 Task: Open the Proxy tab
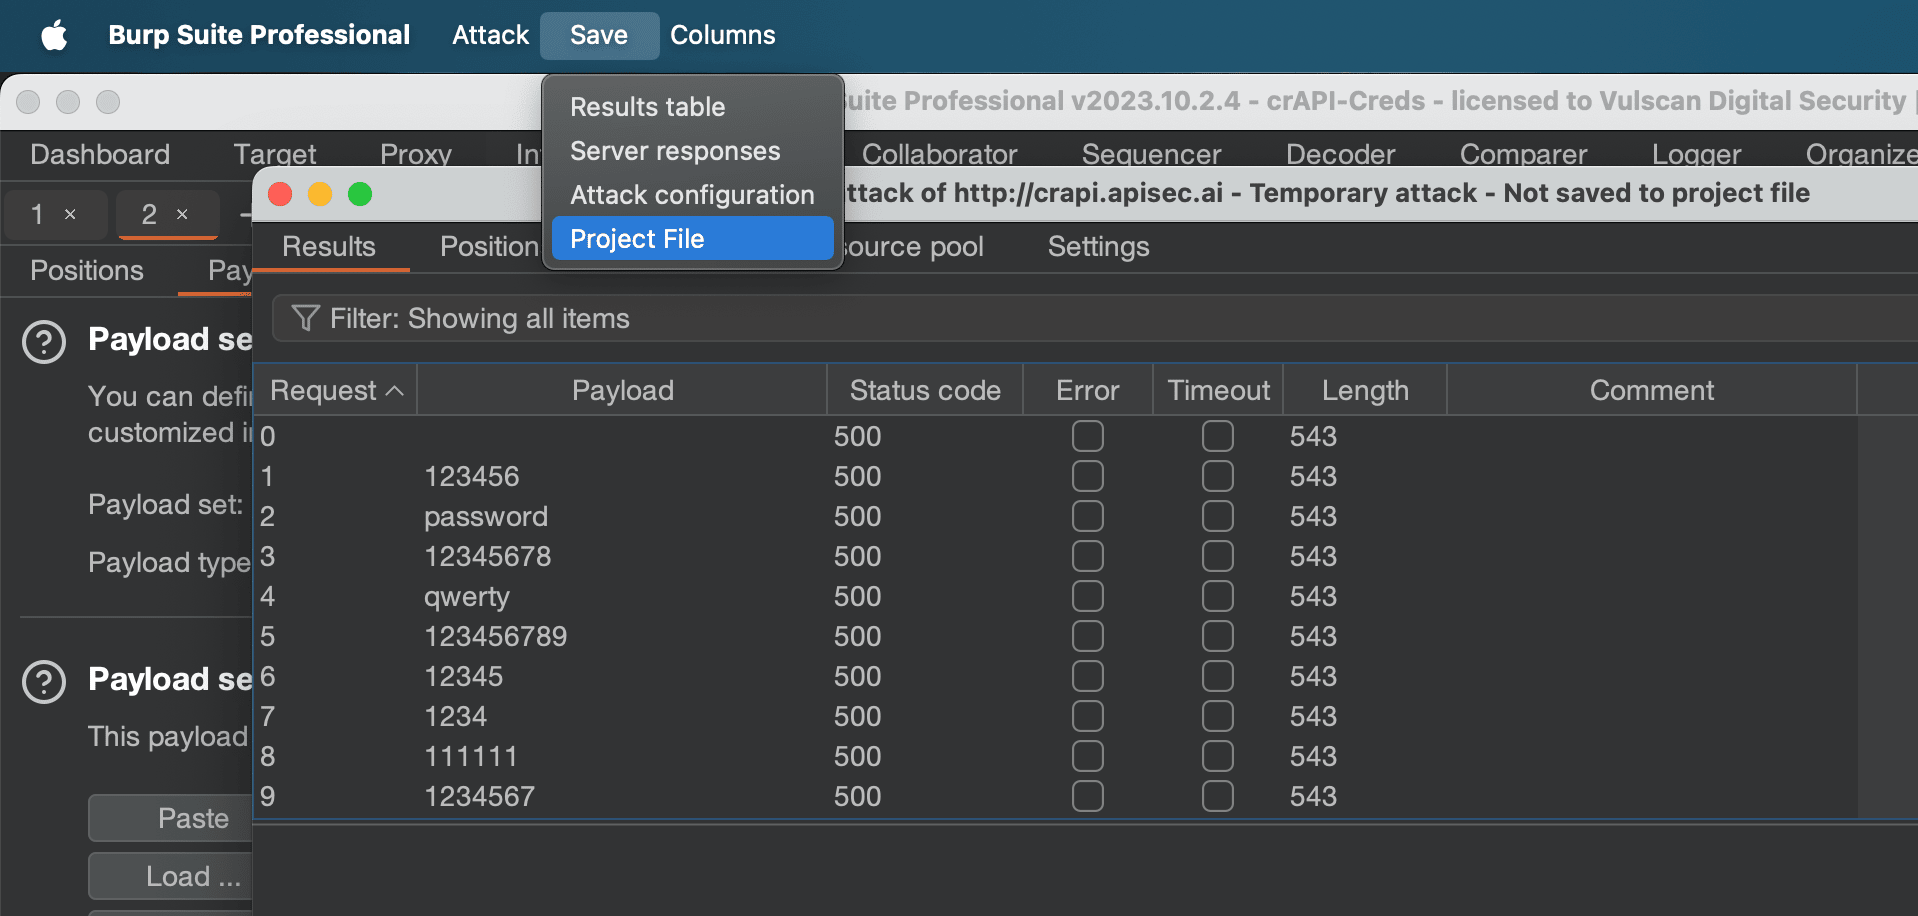(x=416, y=155)
